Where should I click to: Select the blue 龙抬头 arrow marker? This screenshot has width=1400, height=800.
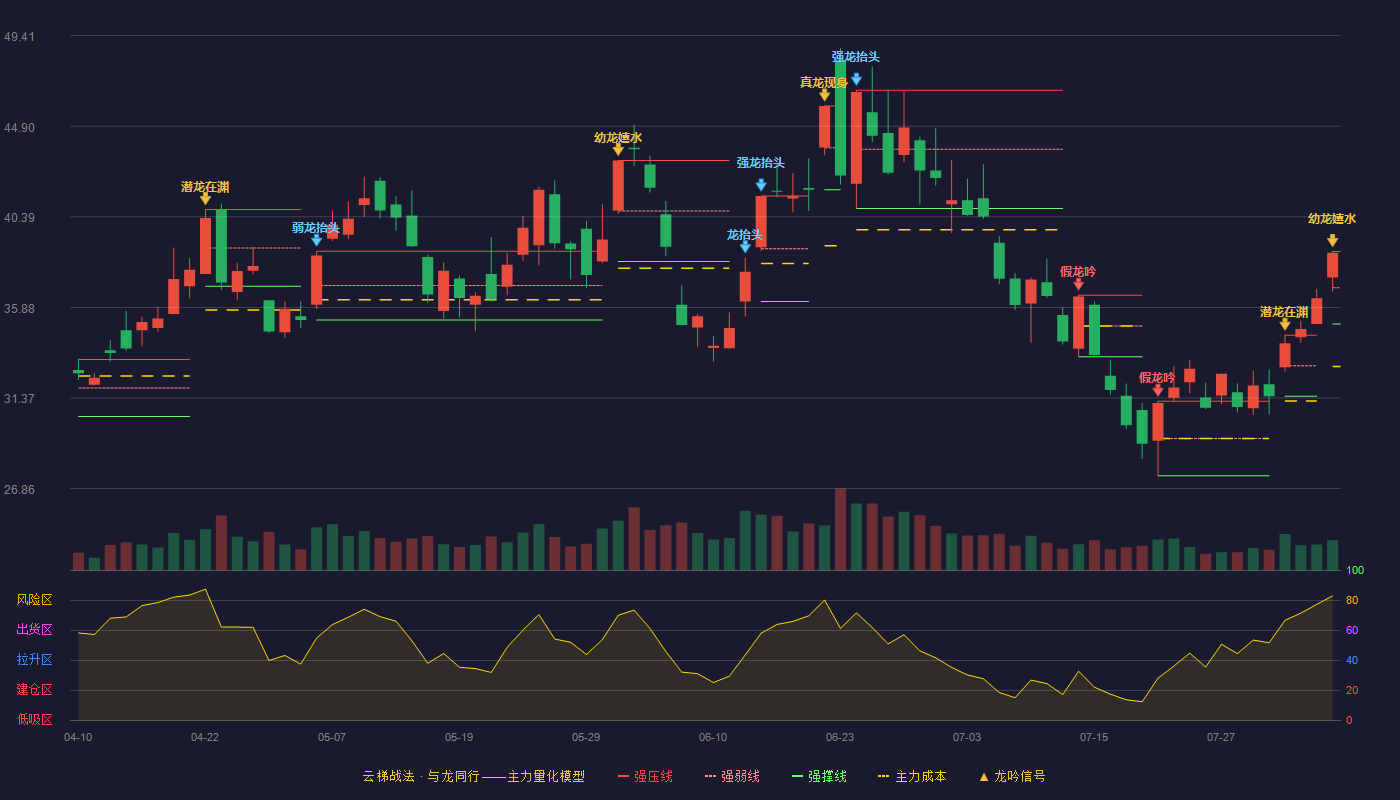745,247
